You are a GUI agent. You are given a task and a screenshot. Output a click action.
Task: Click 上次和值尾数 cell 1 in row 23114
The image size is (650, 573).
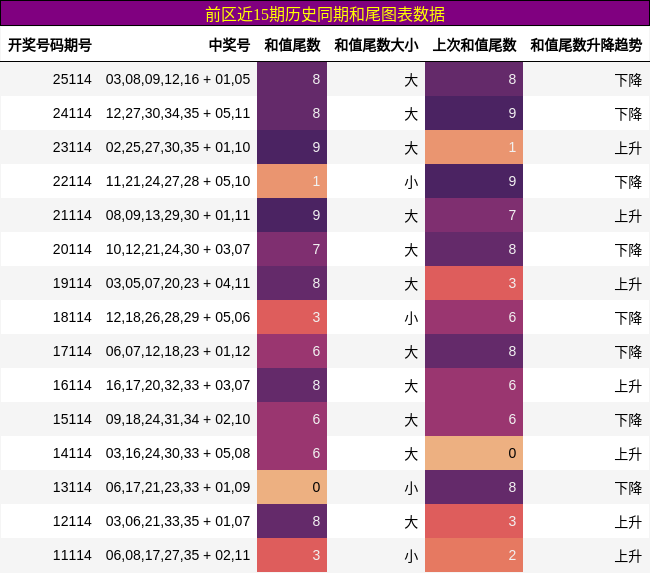474,147
